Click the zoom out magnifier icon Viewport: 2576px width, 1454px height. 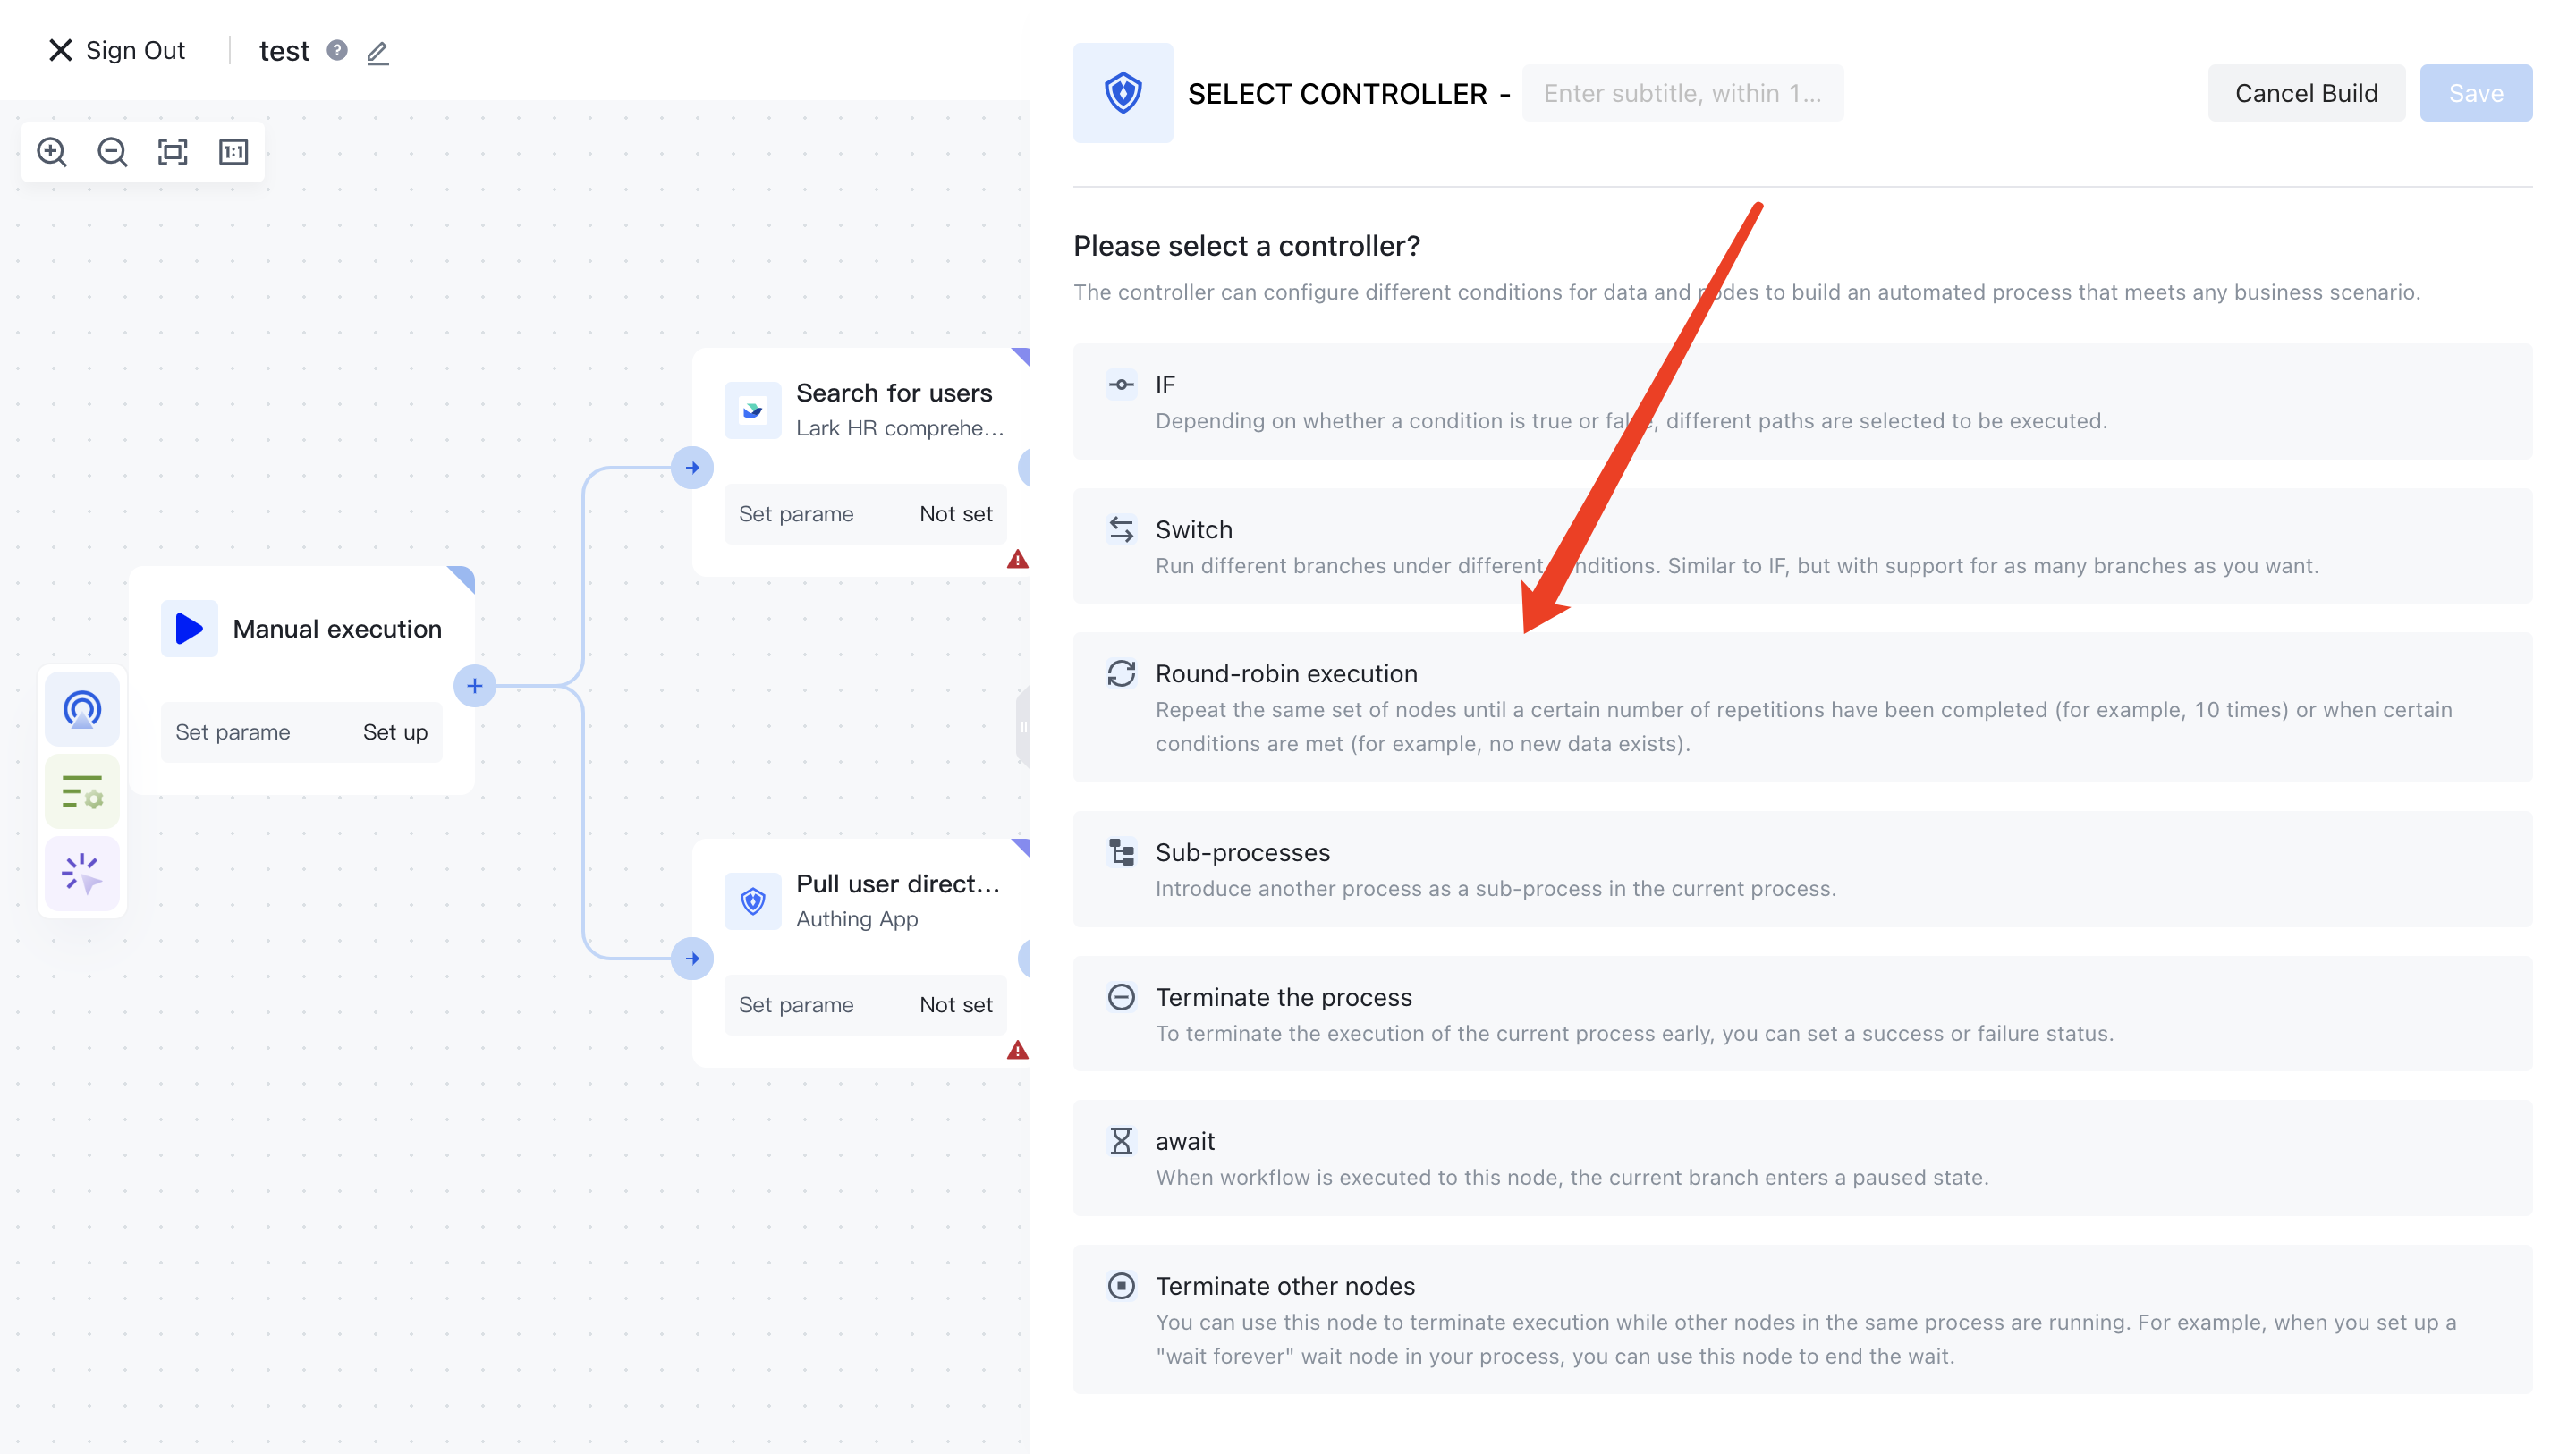coord(112,152)
